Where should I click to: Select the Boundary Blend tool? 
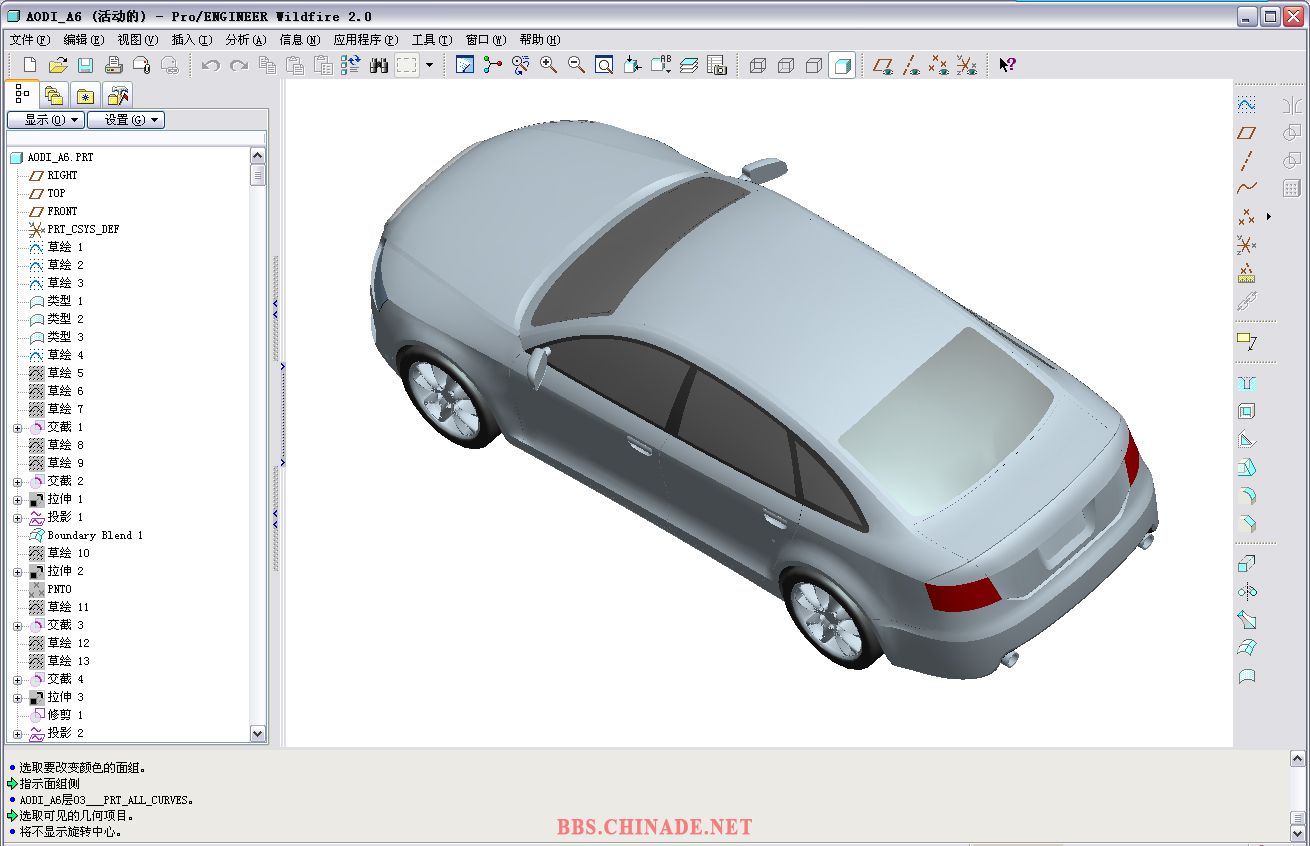[1246, 648]
